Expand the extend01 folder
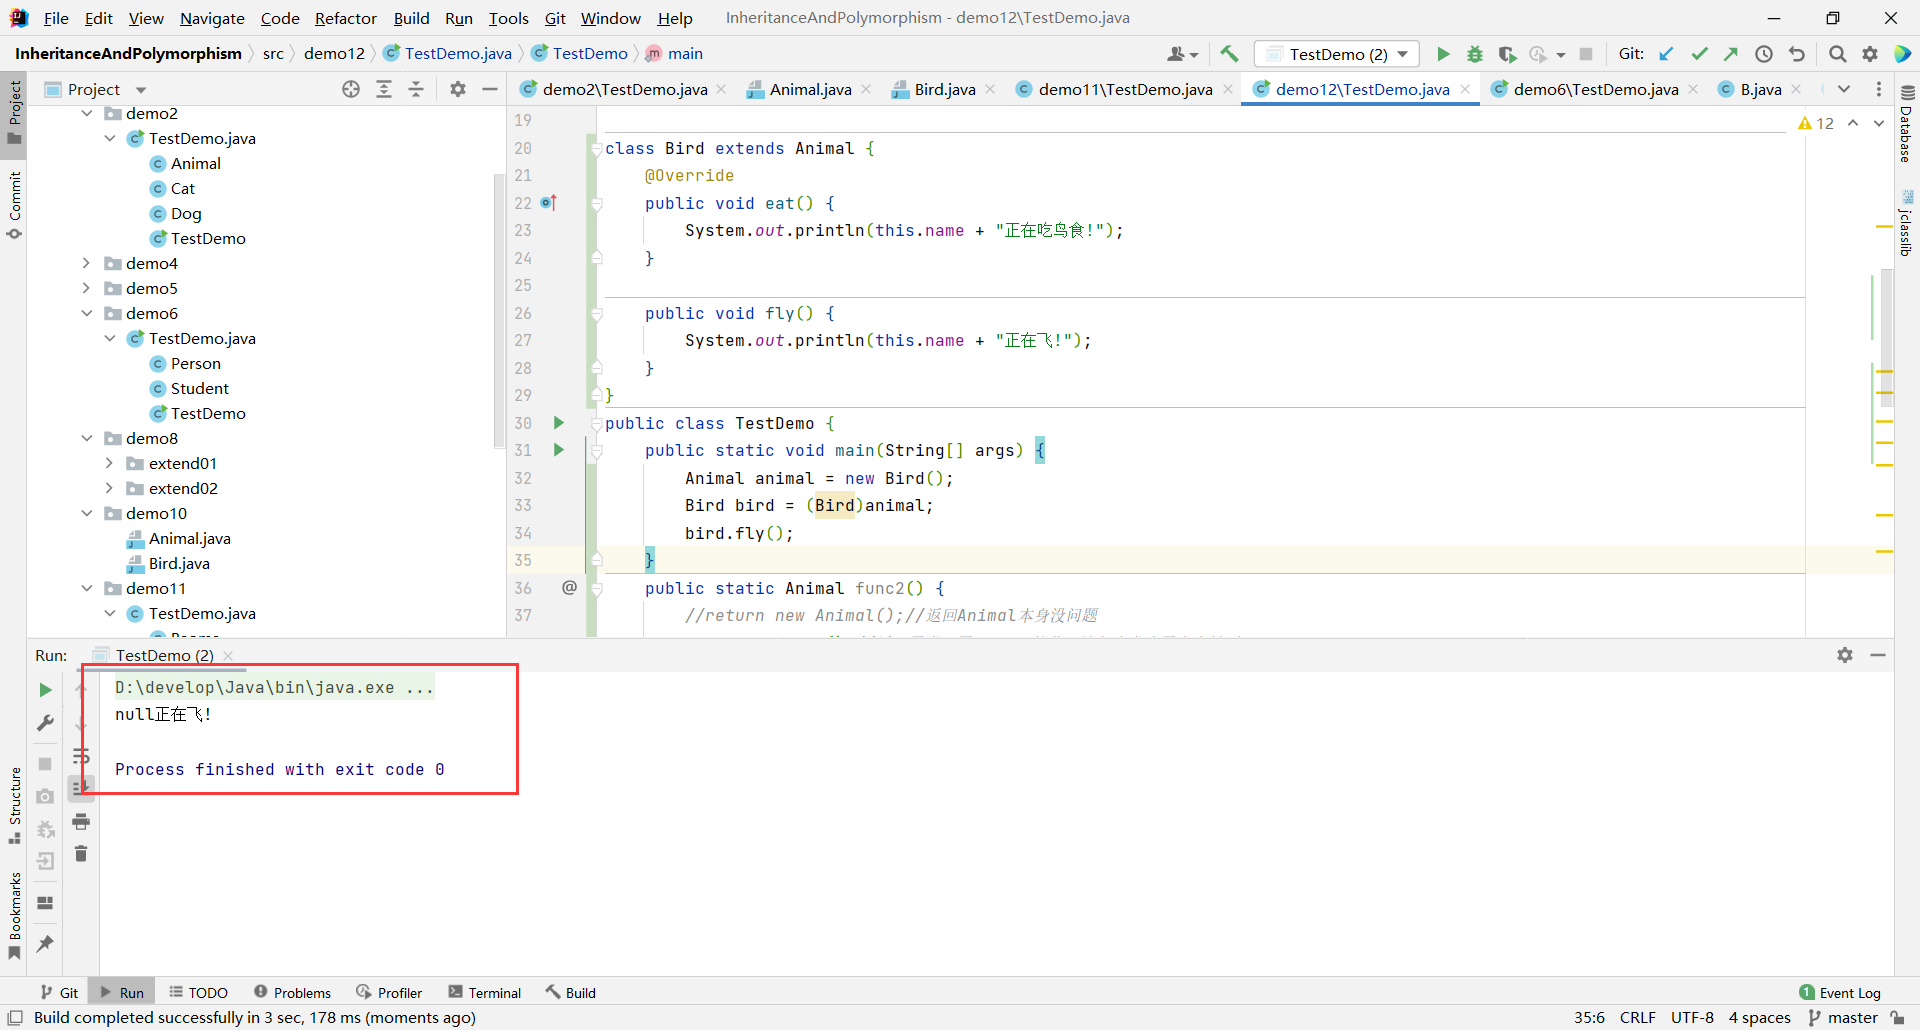Screen dimensions: 1920x1030 [109, 463]
